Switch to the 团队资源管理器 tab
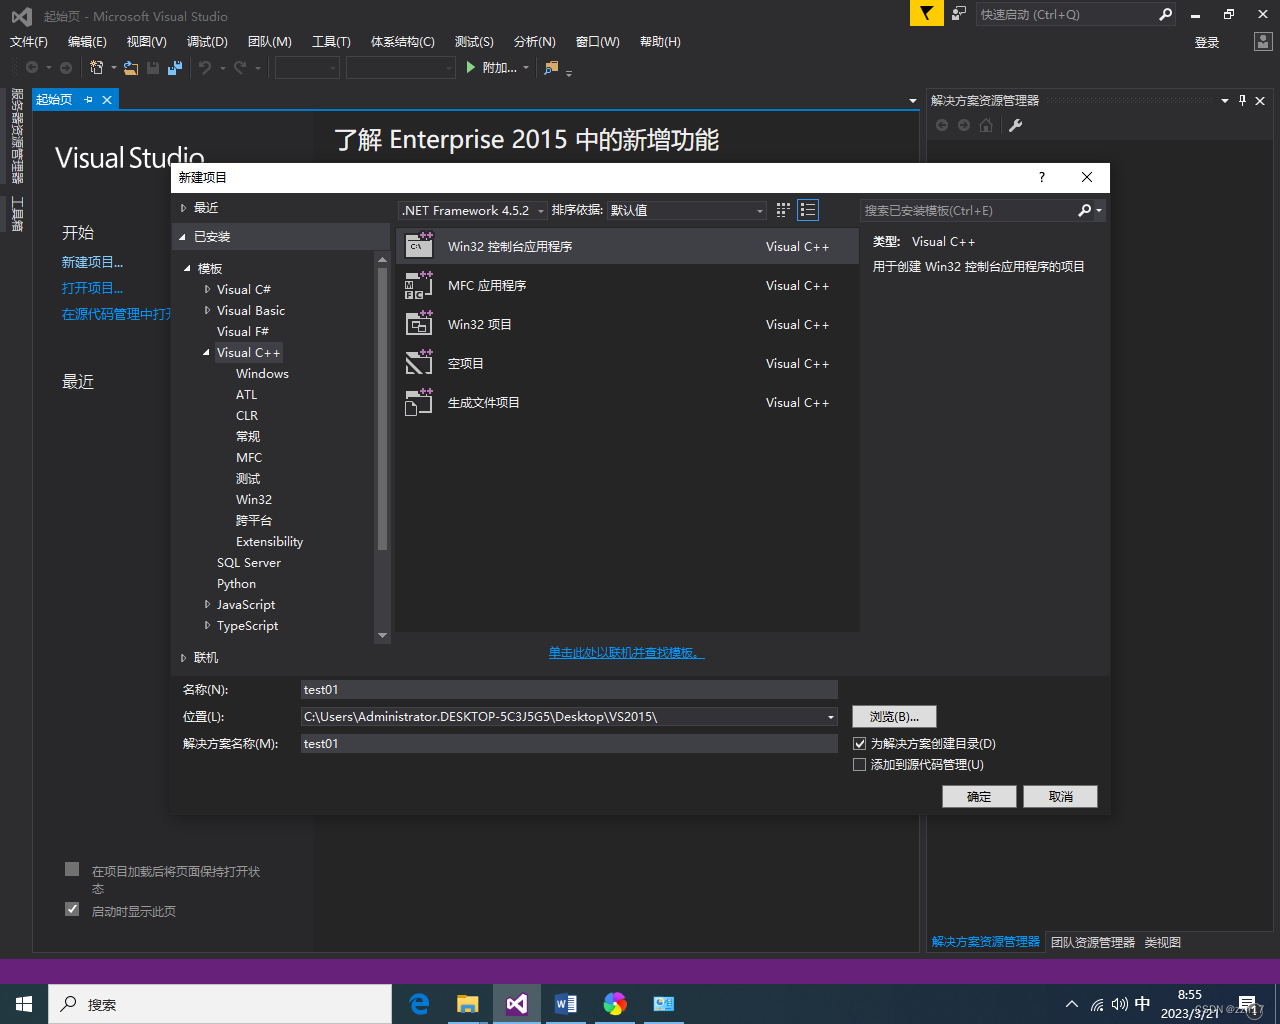Viewport: 1280px width, 1024px height. (1093, 941)
